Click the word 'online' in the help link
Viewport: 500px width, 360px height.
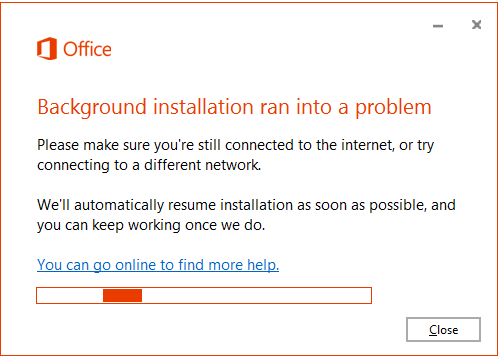click(x=135, y=265)
